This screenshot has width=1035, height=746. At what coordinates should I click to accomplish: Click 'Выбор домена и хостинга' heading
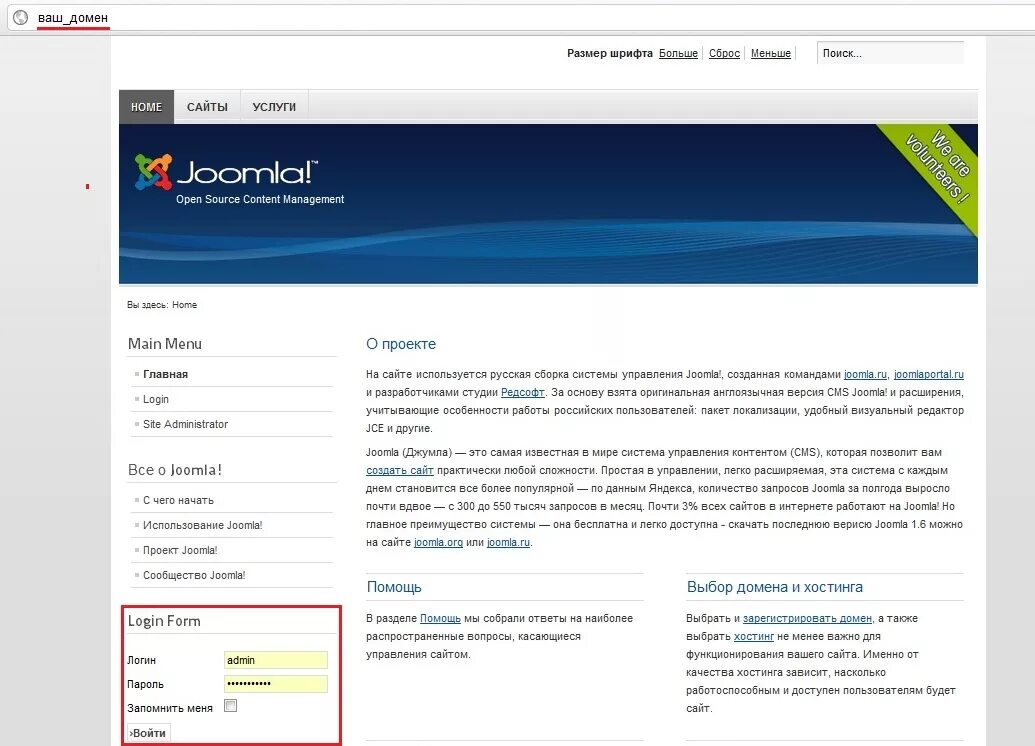[775, 587]
